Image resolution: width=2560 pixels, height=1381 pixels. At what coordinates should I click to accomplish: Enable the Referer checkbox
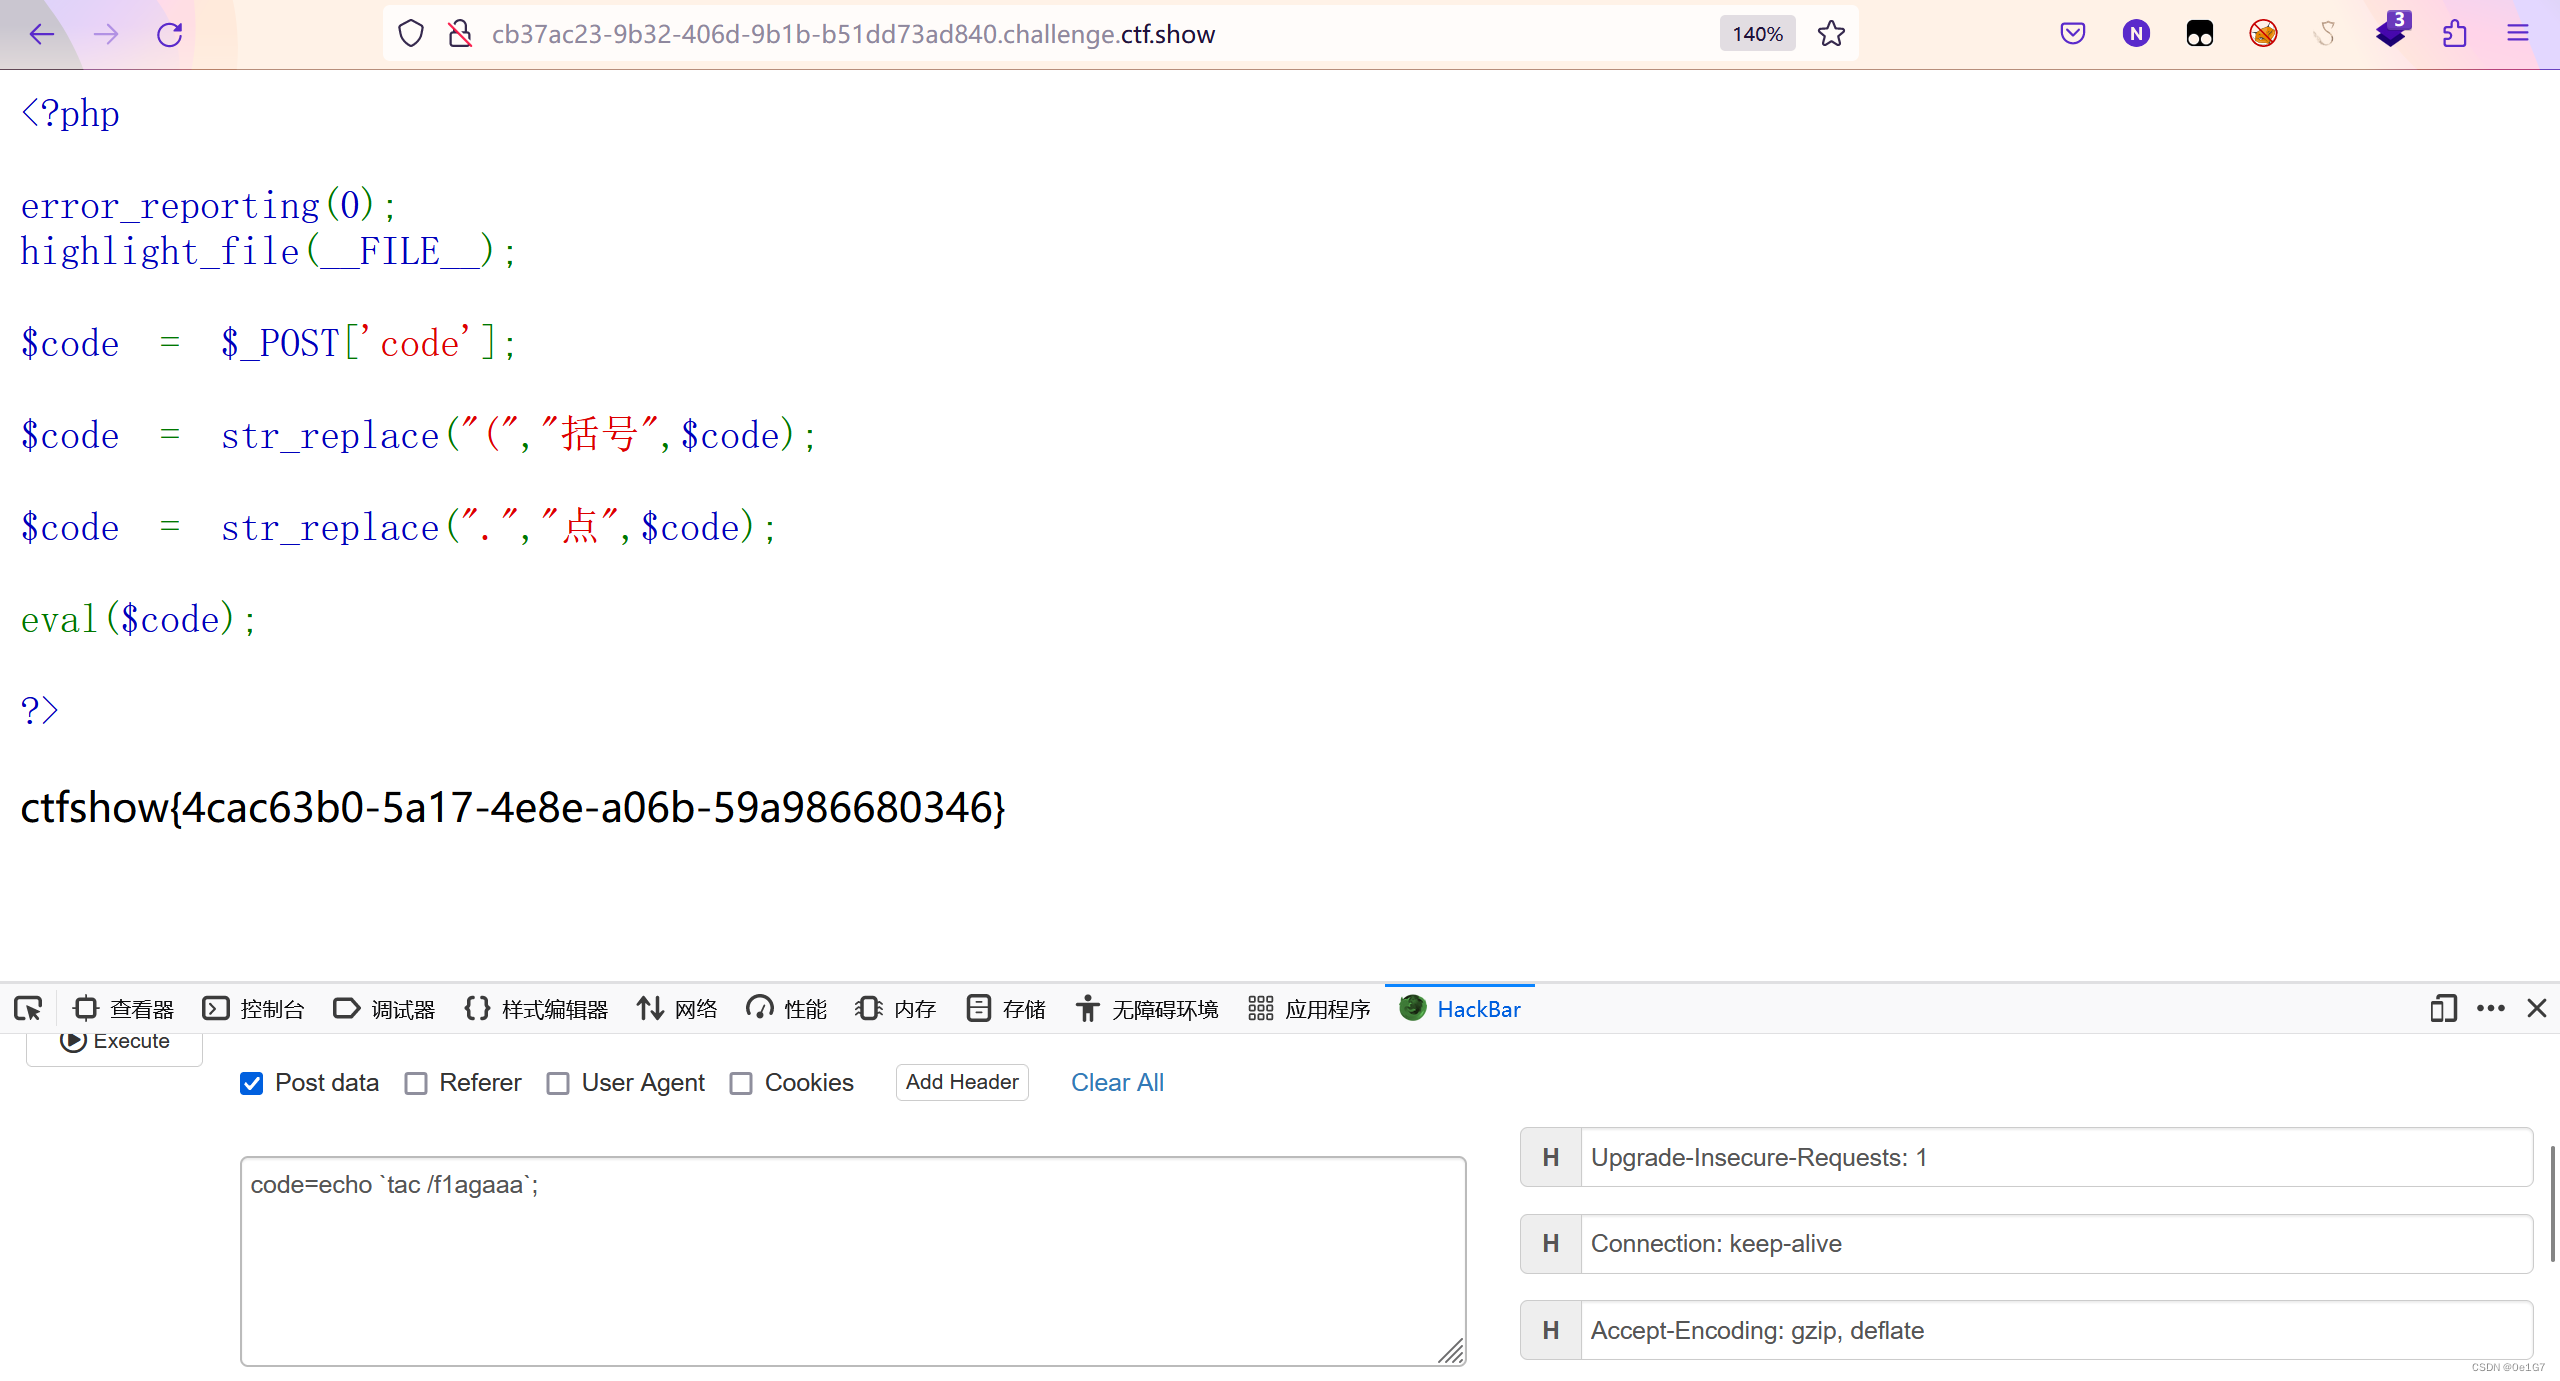[416, 1083]
